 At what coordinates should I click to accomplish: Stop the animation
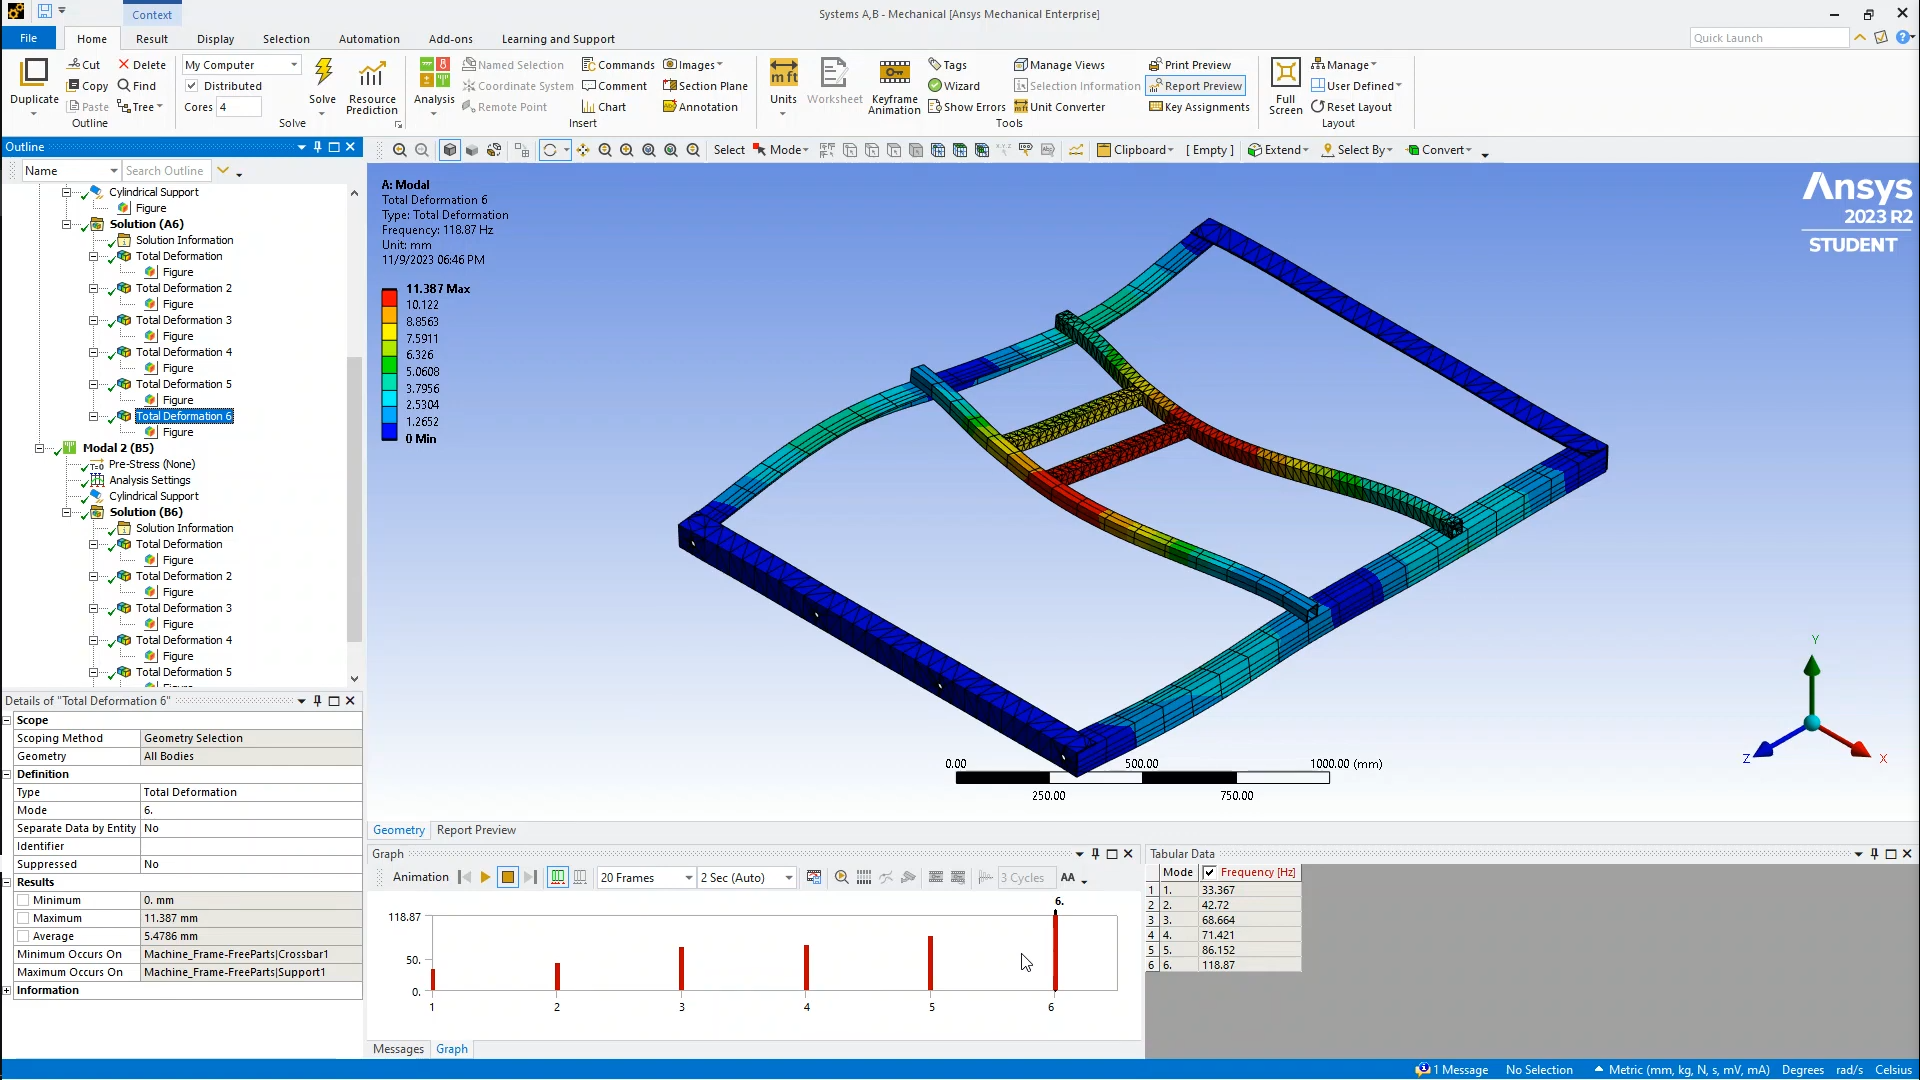pyautogui.click(x=508, y=878)
